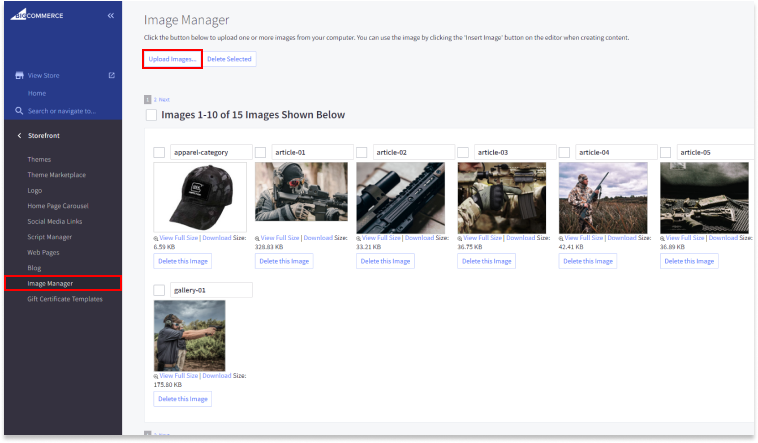758x443 pixels.
Task: Click Next page link at top
Action: pos(164,100)
